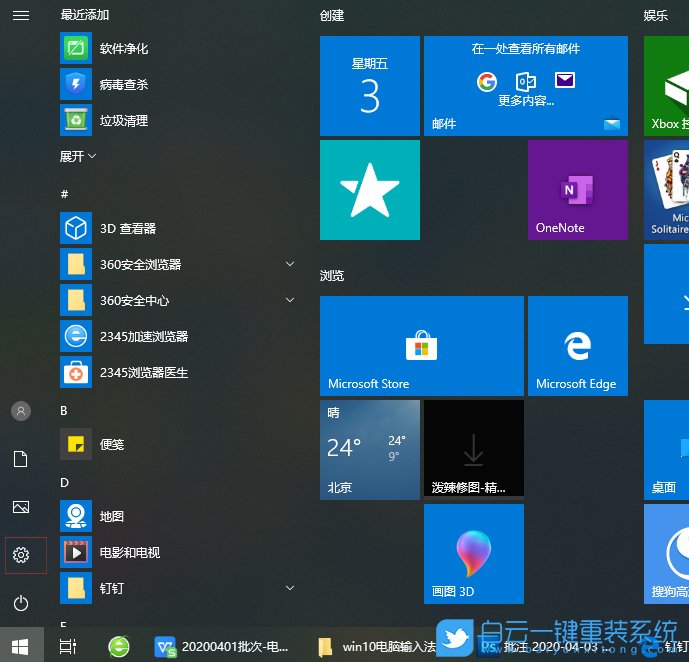Viewport: 689px width, 662px height.
Task: Open the hamburger menu at top left
Action: click(21, 16)
